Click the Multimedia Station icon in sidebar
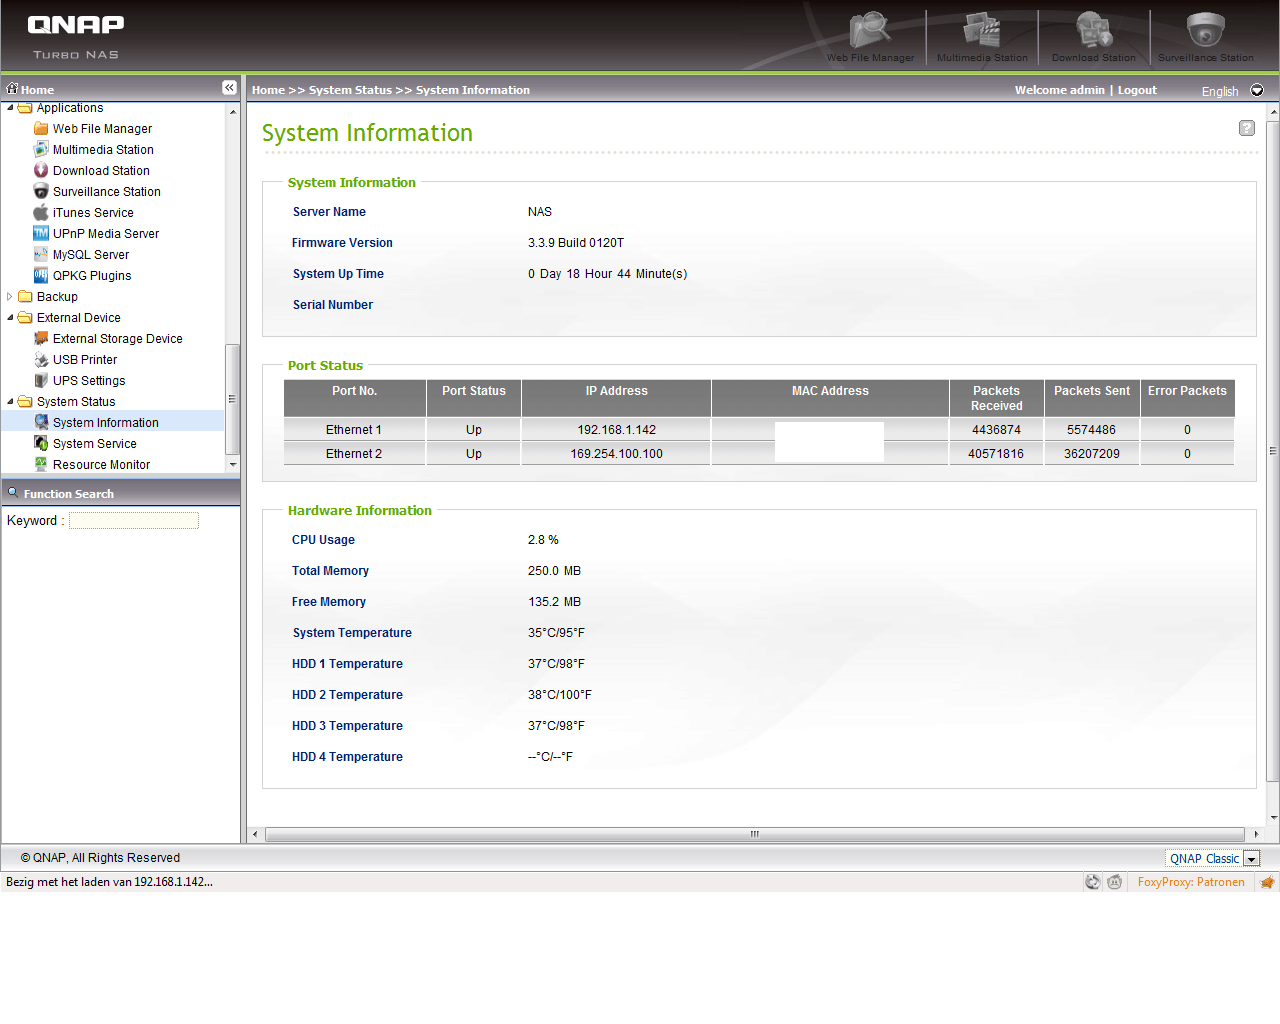The height and width of the screenshot is (1024, 1280). point(41,149)
